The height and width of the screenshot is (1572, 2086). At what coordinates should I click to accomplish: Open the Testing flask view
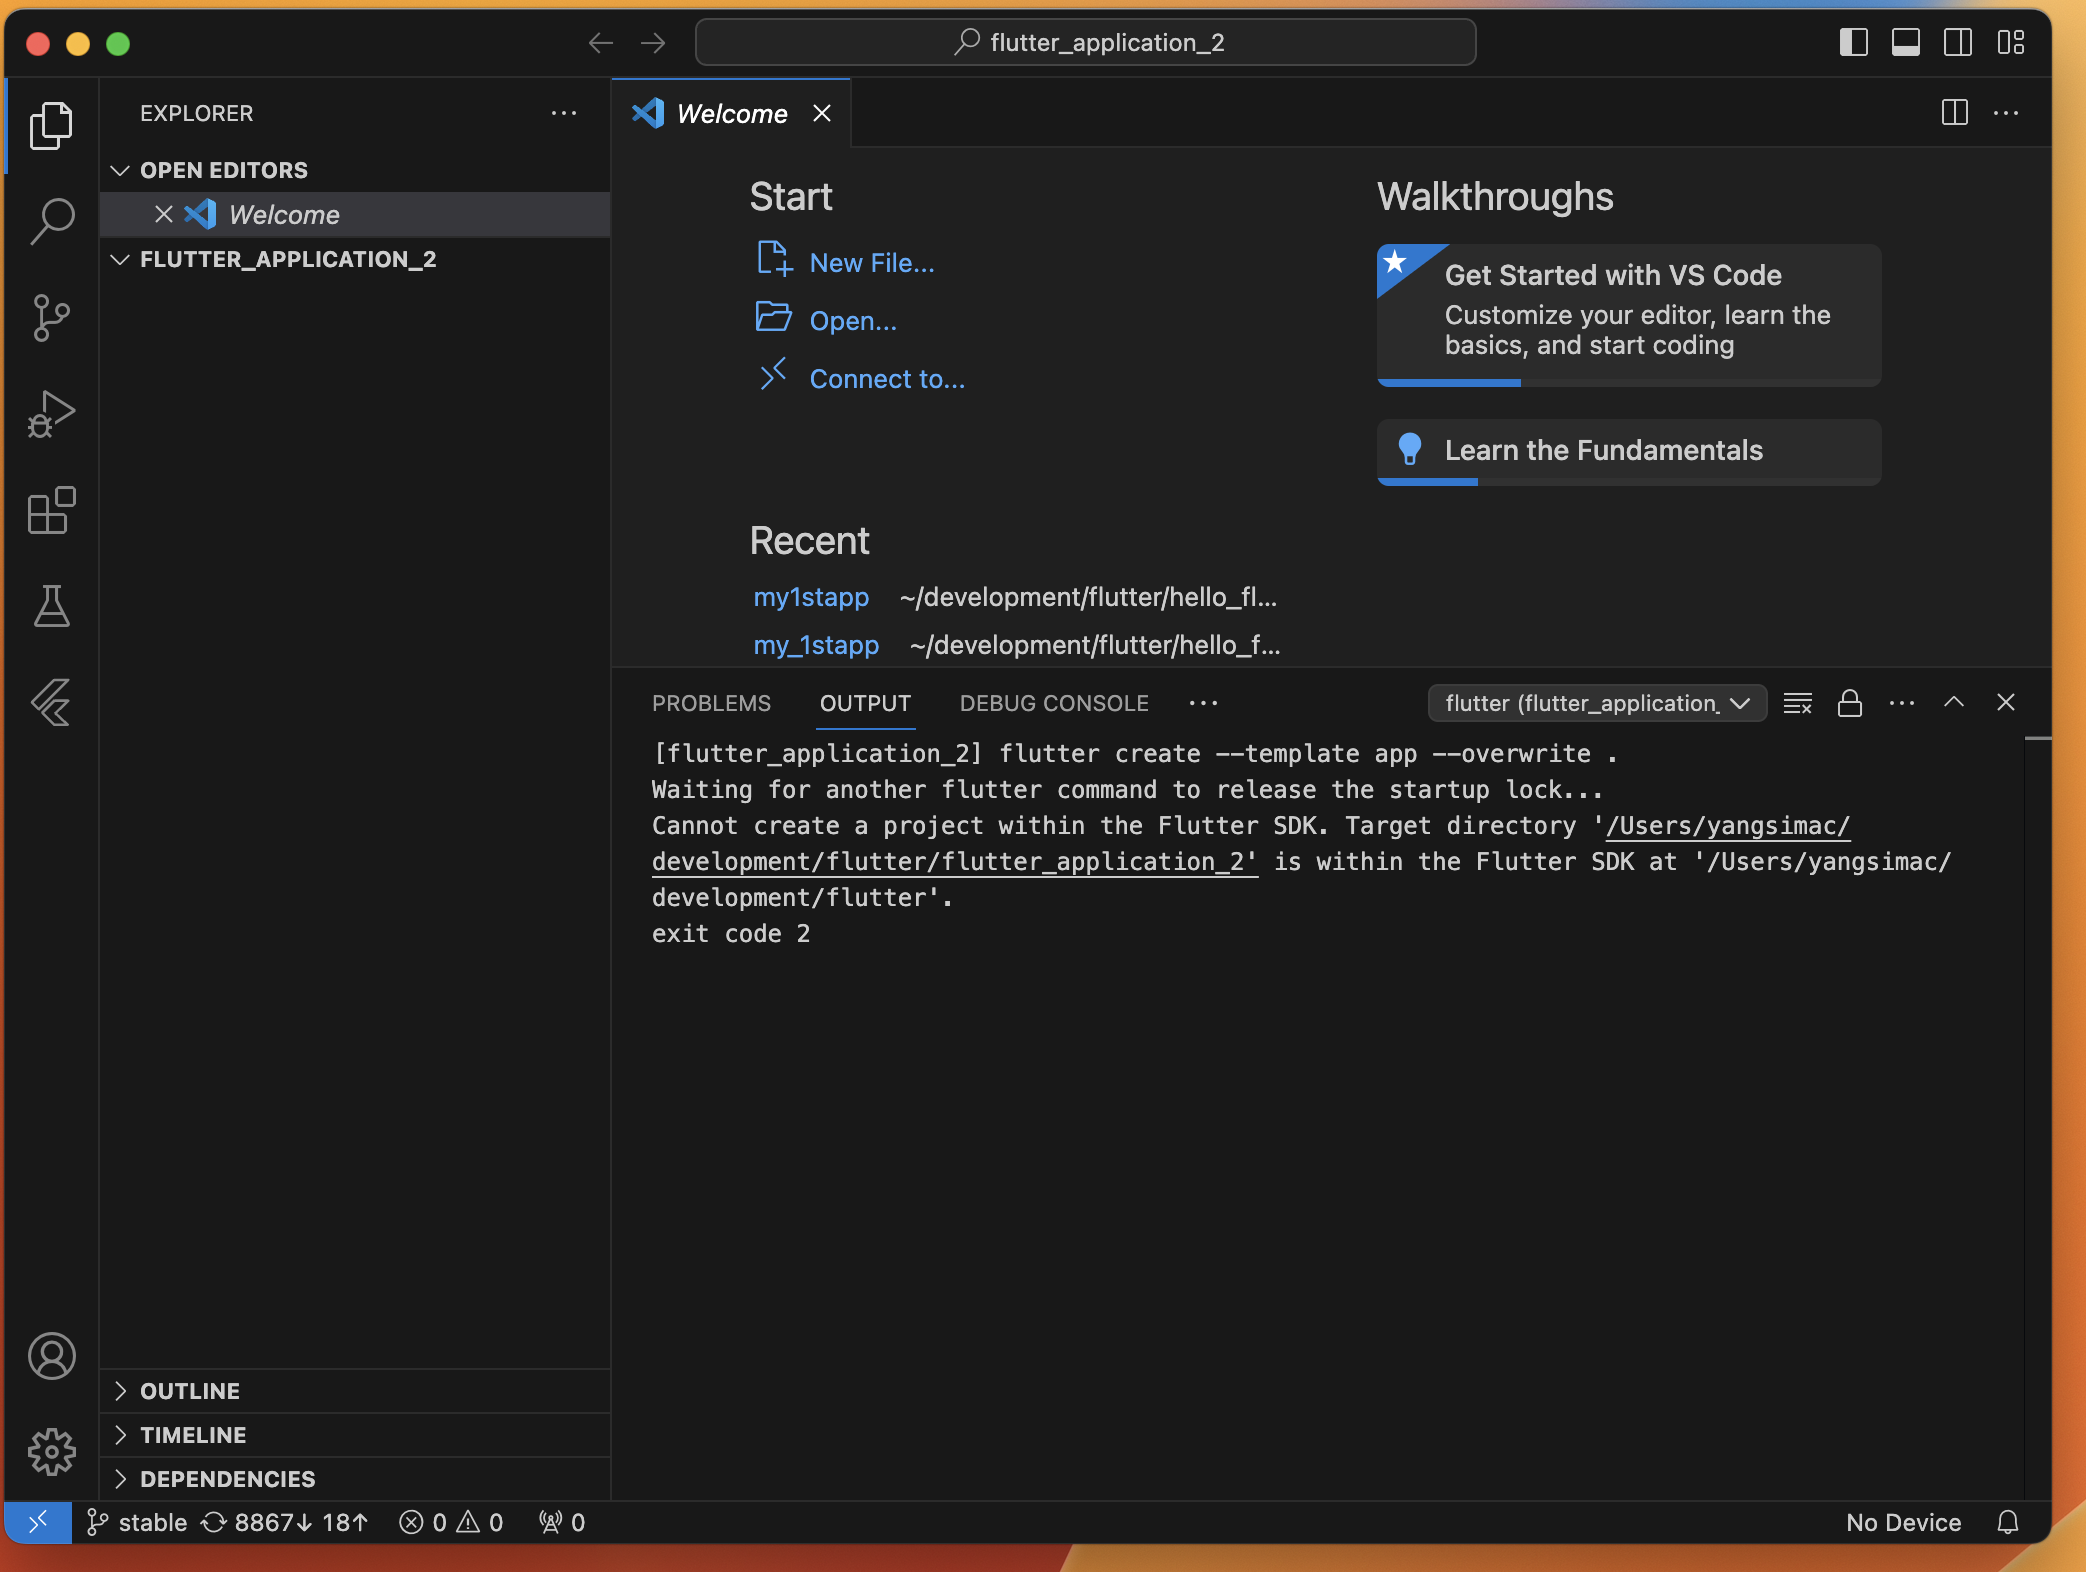pos(51,606)
